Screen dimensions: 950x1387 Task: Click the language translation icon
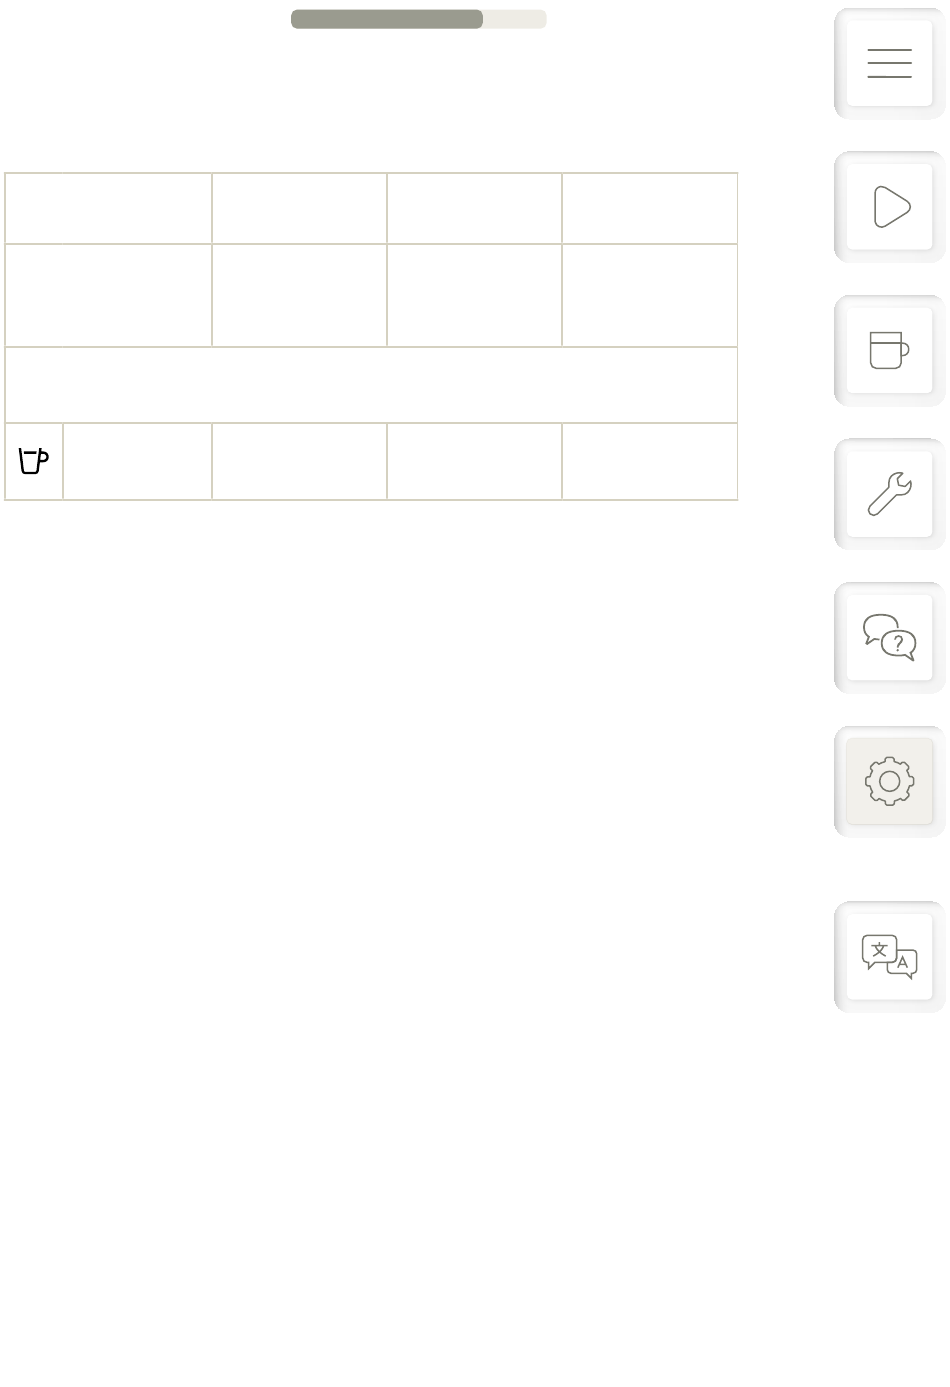click(x=889, y=956)
